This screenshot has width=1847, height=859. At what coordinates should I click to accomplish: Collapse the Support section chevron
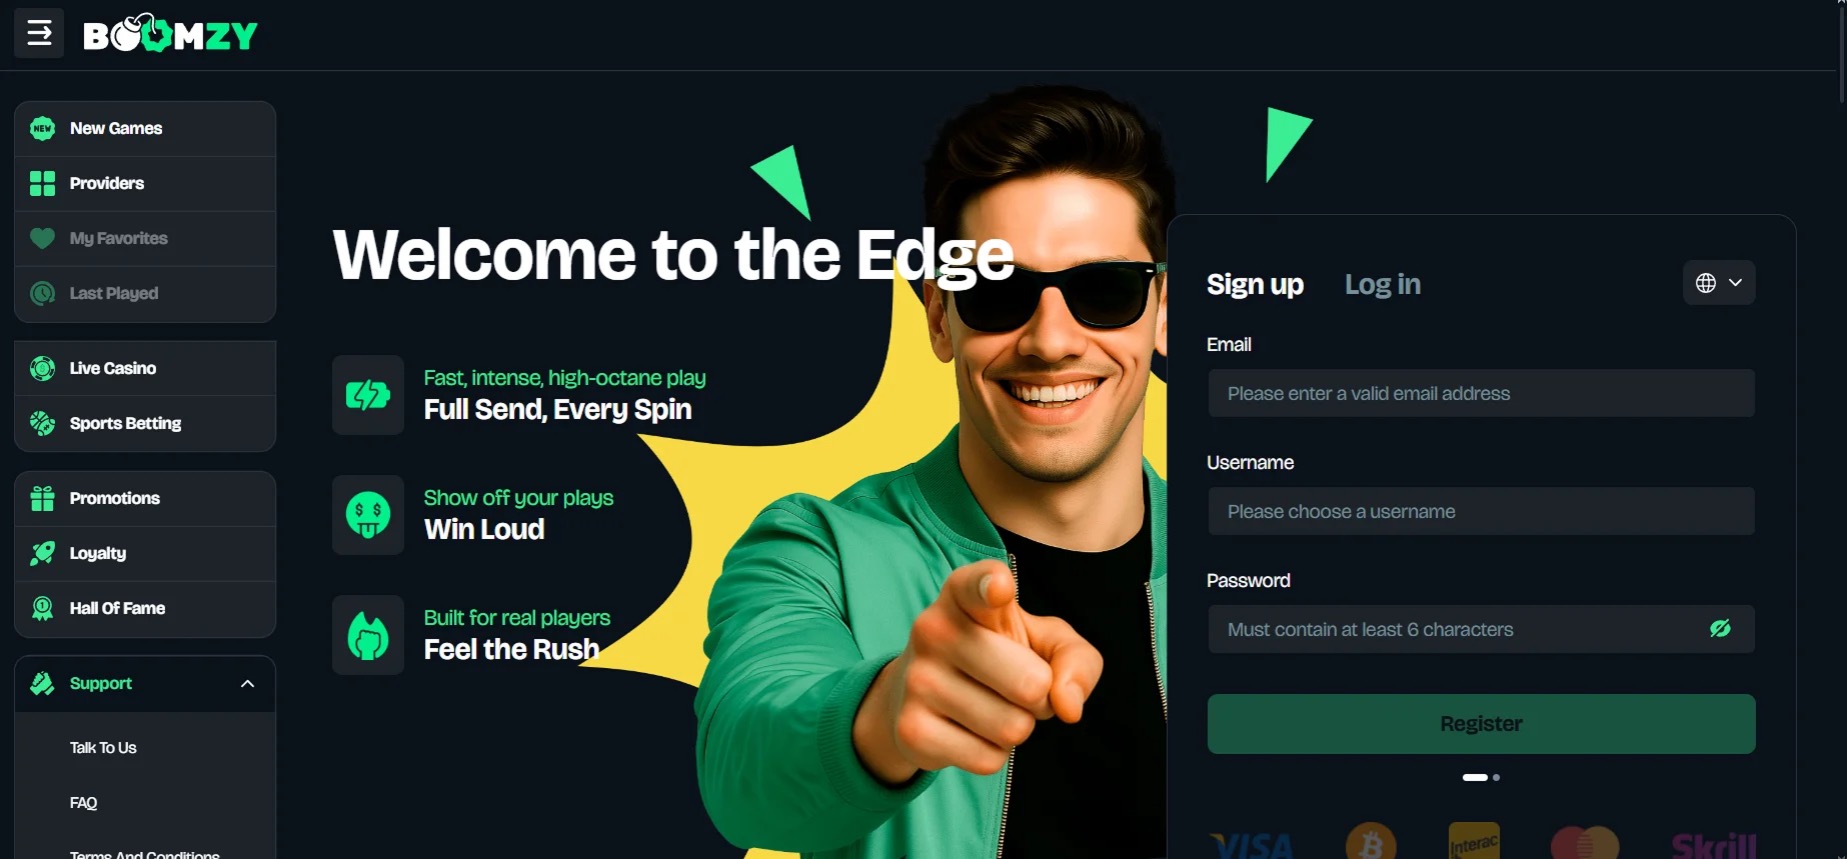[x=247, y=684]
